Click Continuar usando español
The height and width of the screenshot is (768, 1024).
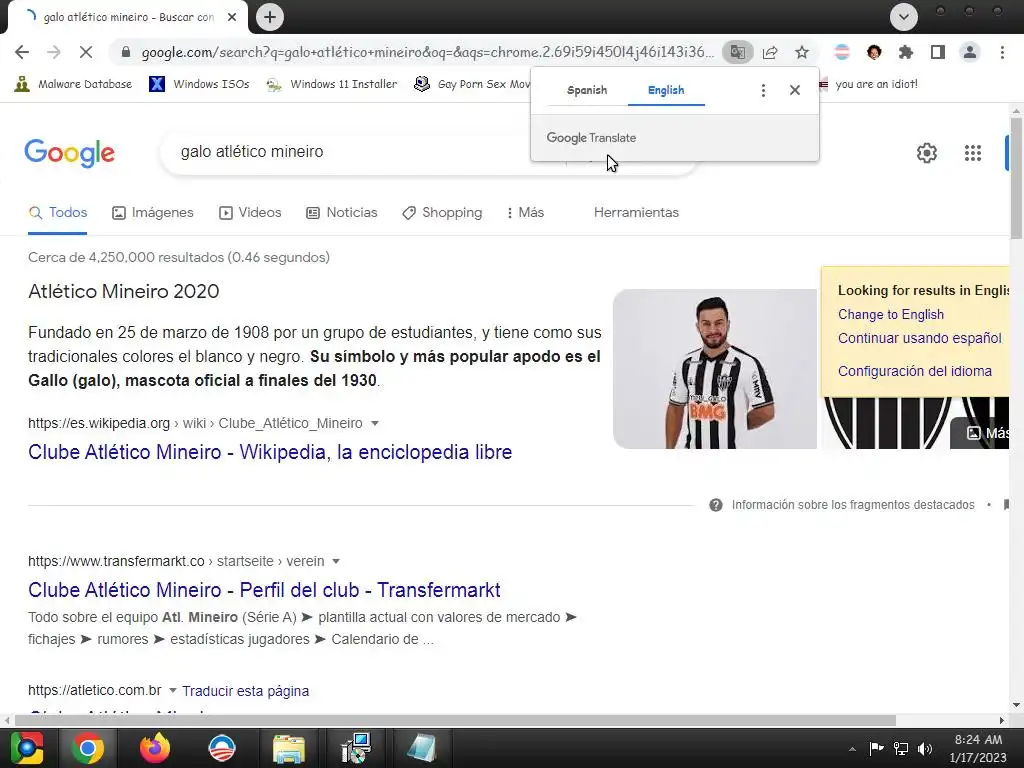point(920,338)
